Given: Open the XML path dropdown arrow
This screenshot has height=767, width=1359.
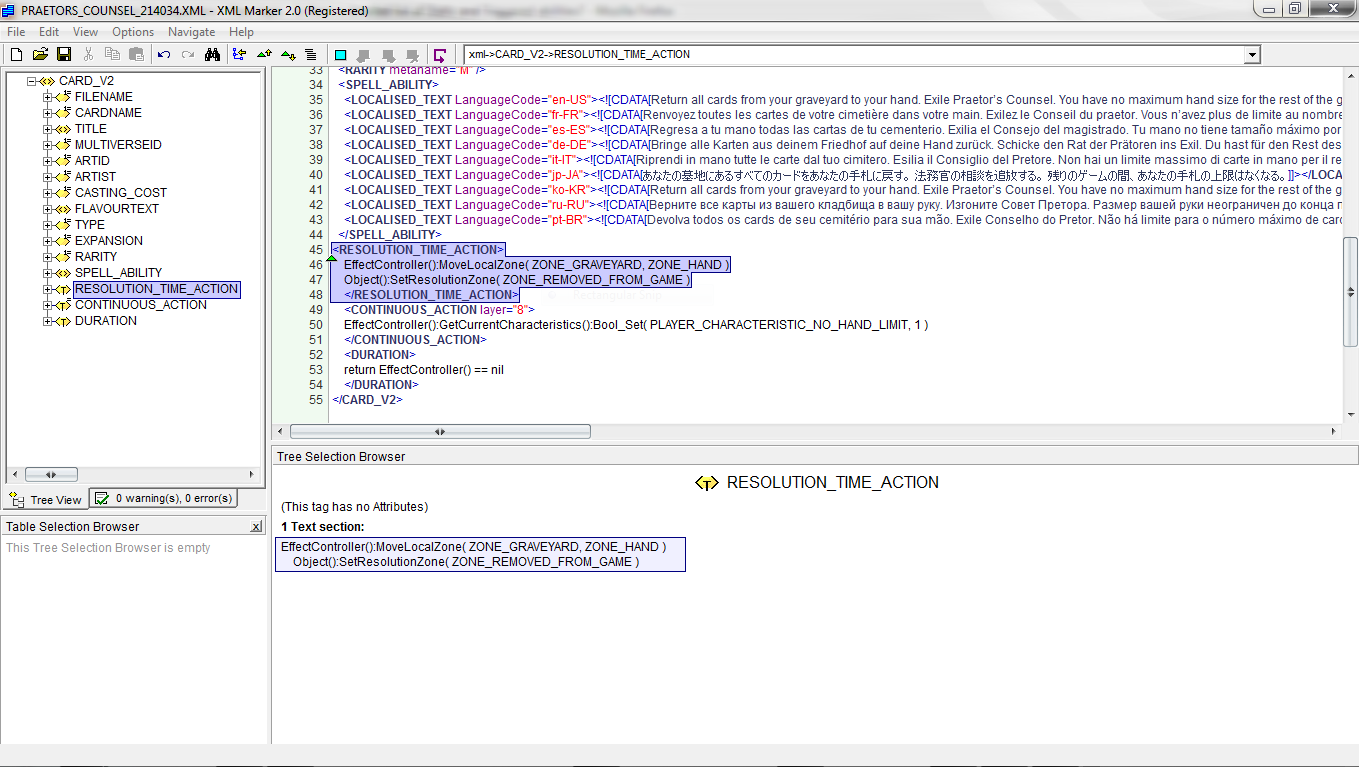Looking at the screenshot, I should (x=1251, y=55).
